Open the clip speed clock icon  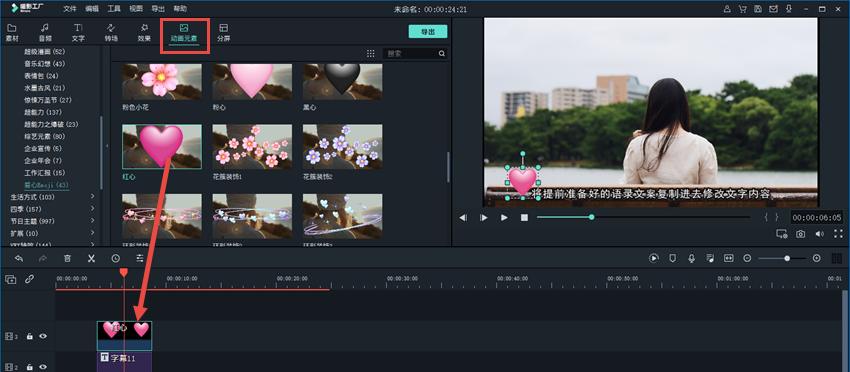(x=115, y=258)
